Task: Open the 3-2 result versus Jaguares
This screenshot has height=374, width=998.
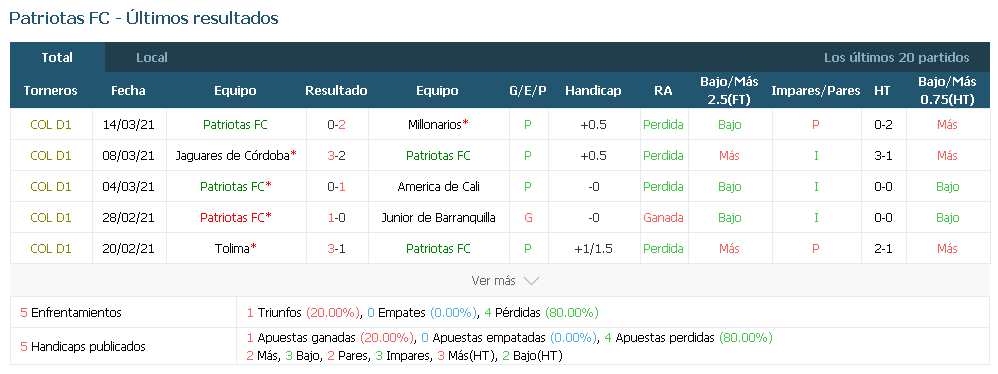Action: pyautogui.click(x=337, y=156)
